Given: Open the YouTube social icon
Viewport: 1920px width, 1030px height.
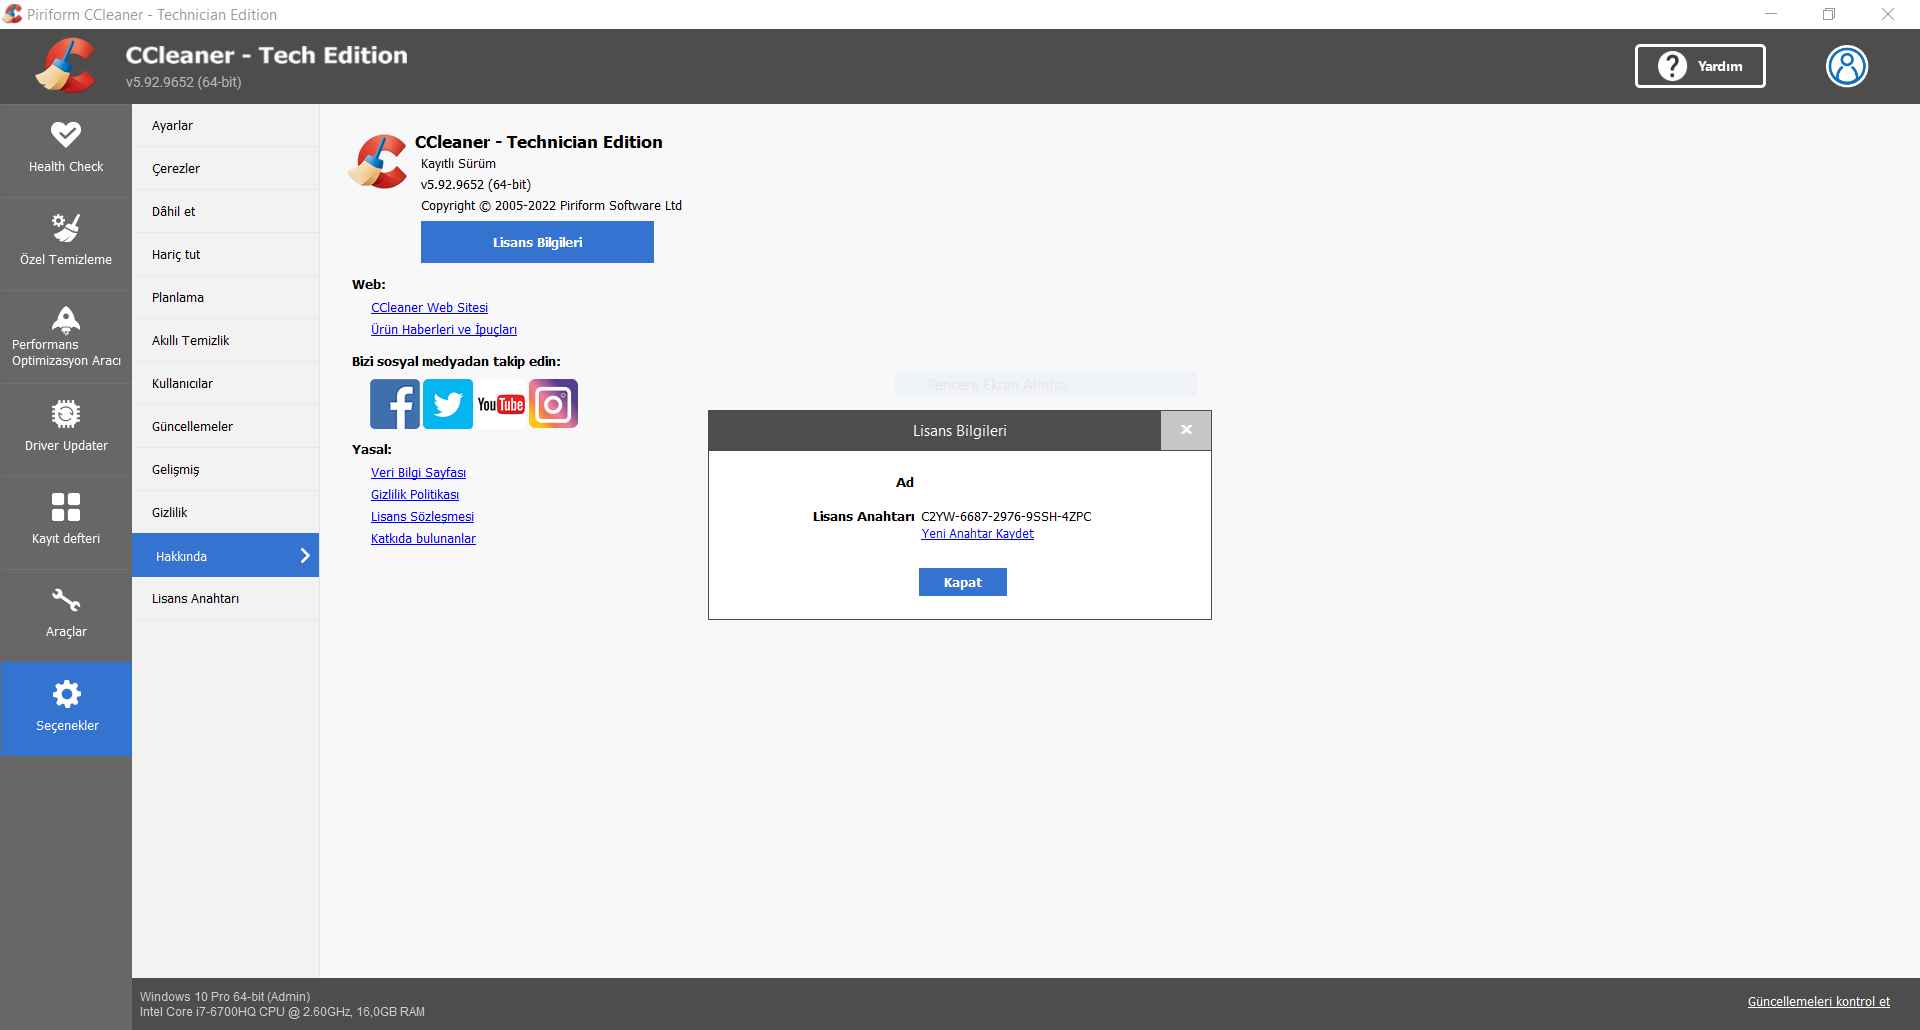Looking at the screenshot, I should (501, 404).
